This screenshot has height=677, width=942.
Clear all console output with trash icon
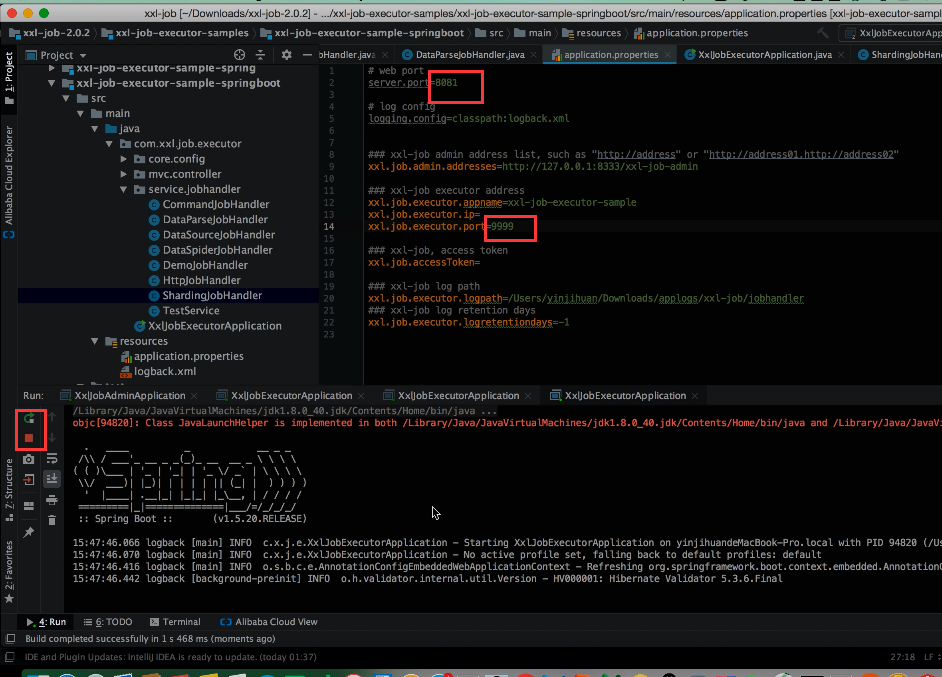tap(52, 520)
